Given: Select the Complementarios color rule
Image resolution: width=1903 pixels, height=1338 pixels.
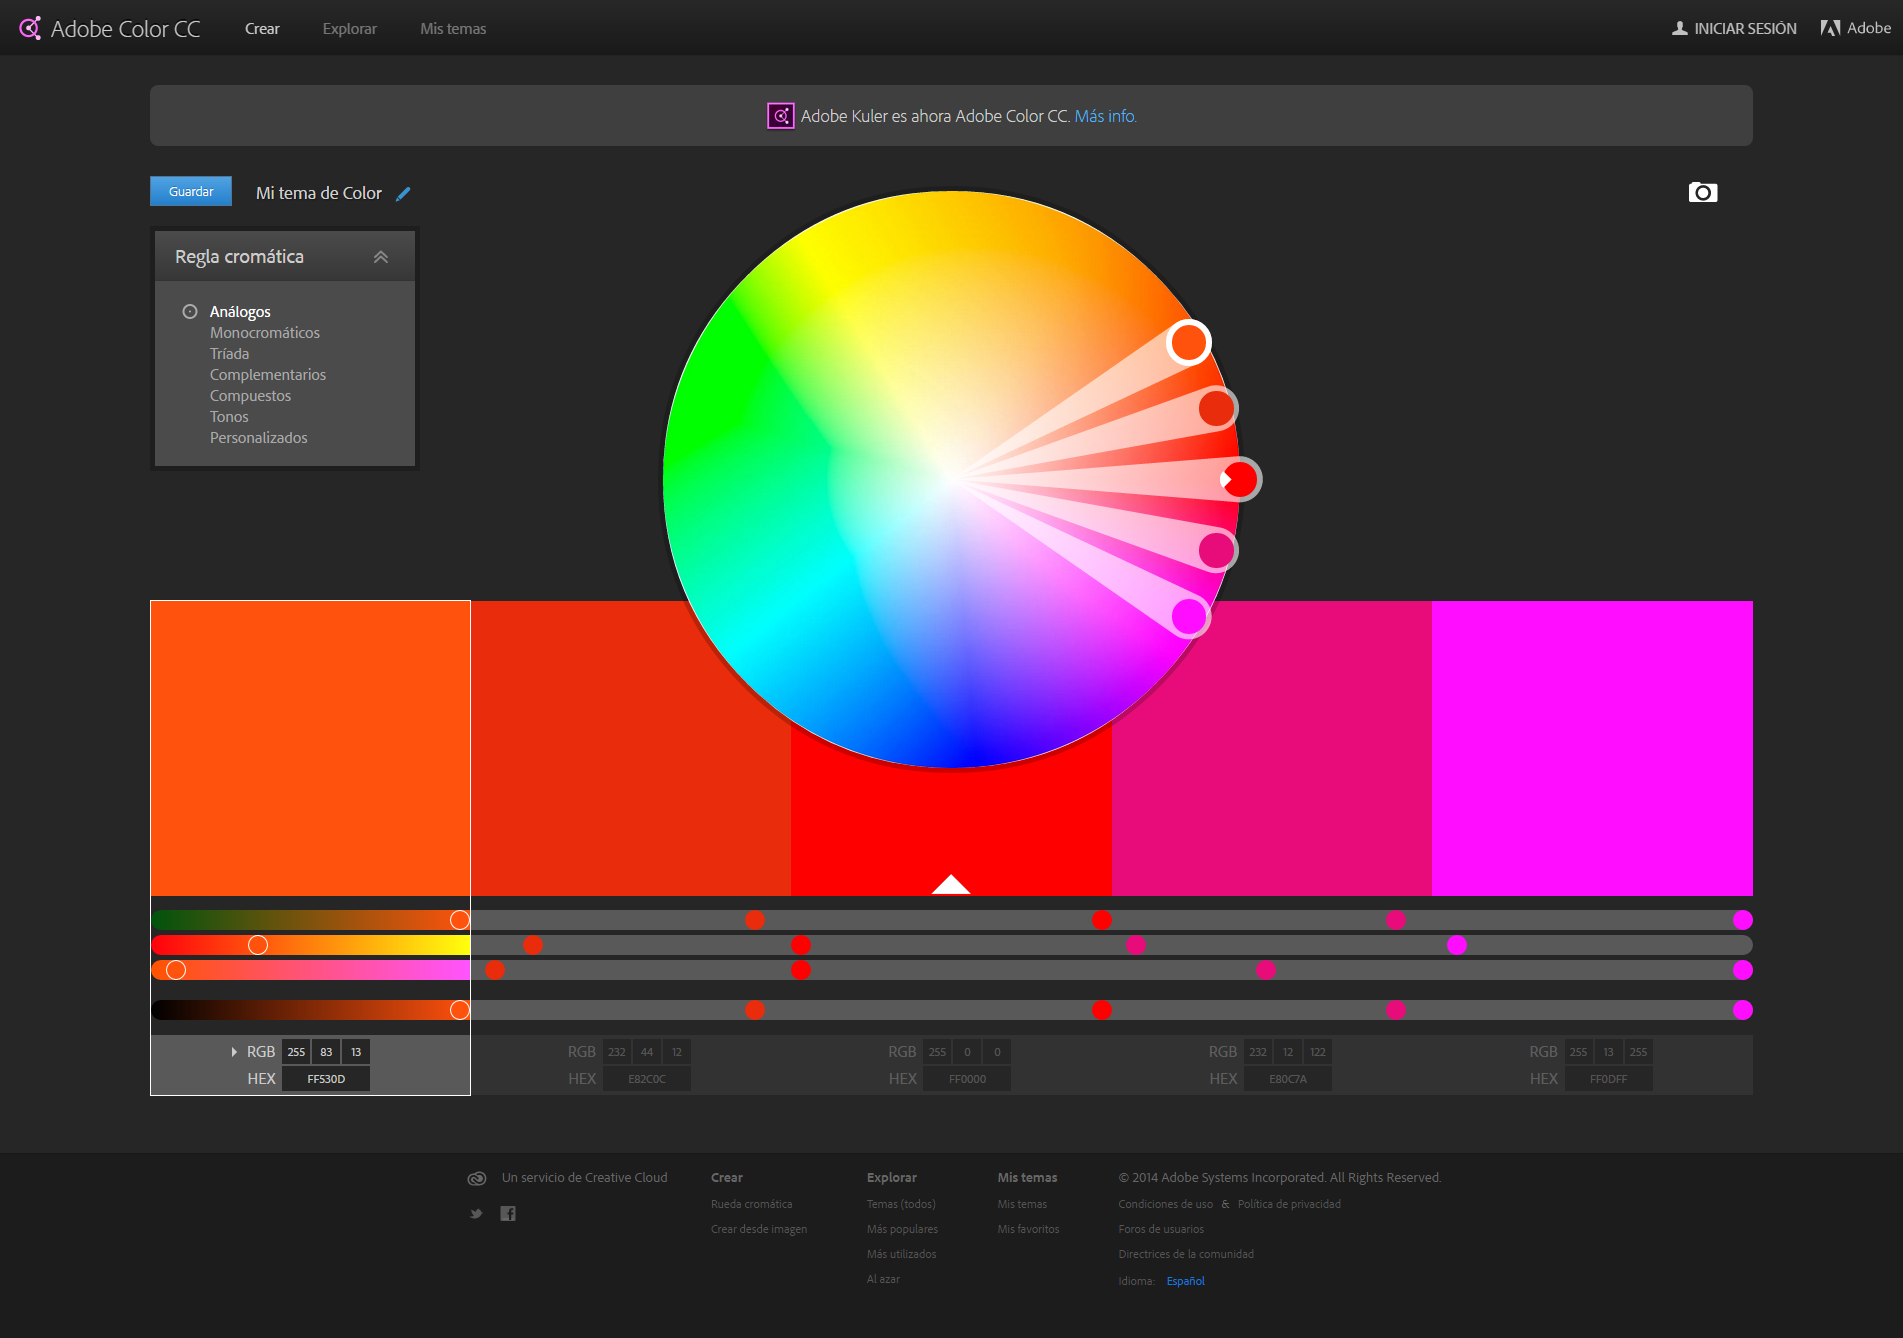Looking at the screenshot, I should pos(267,375).
